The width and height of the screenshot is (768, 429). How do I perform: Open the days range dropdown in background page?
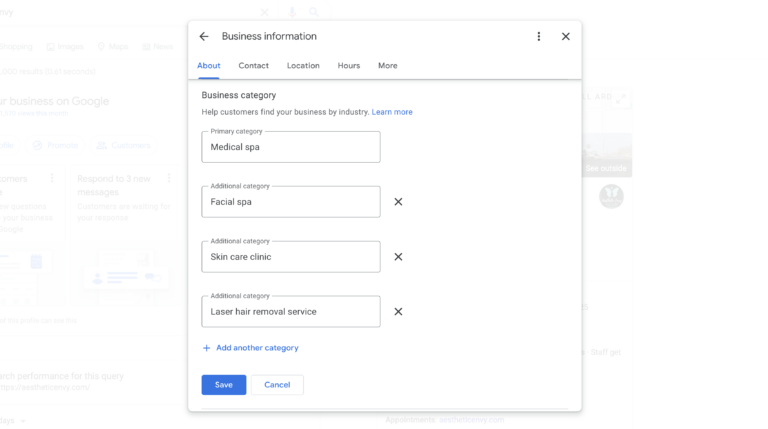pyautogui.click(x=13, y=421)
